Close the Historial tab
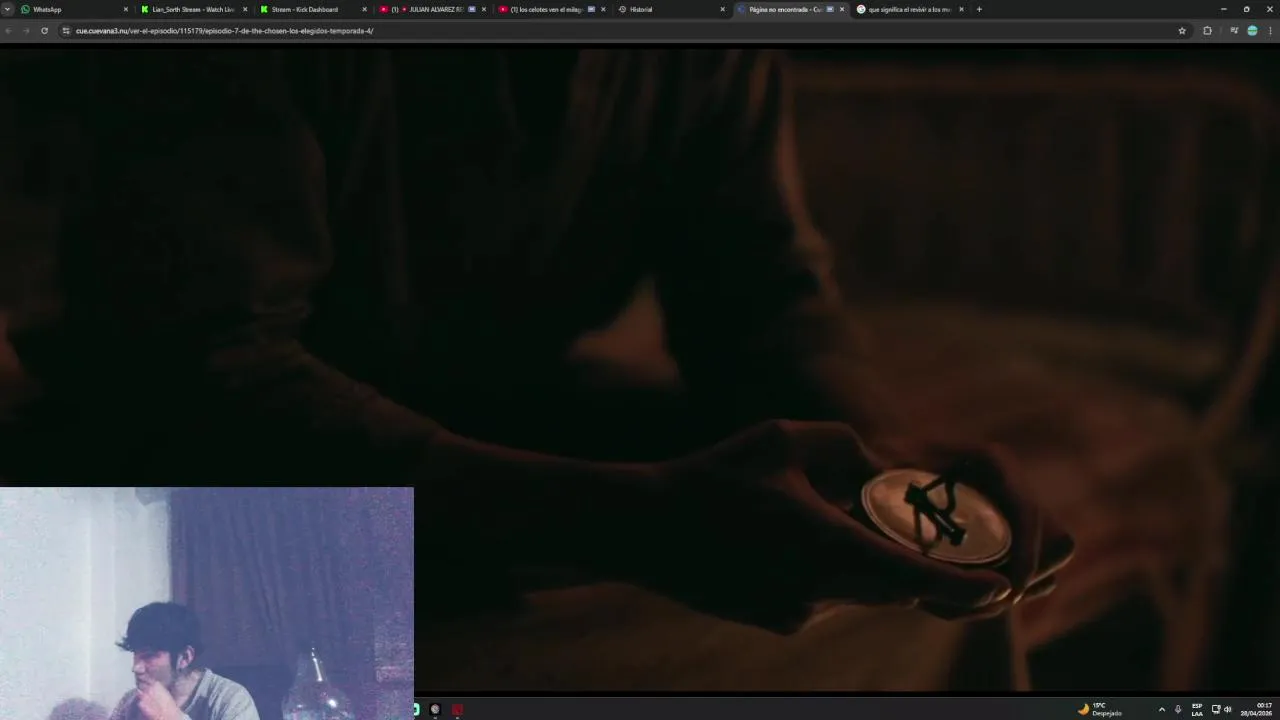This screenshot has width=1280, height=720. (723, 9)
